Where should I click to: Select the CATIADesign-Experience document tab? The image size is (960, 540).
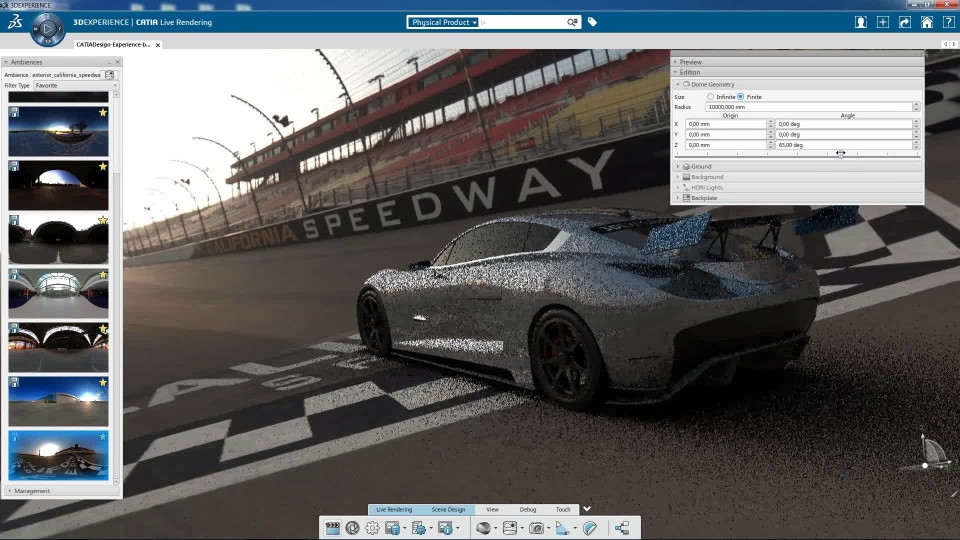113,45
